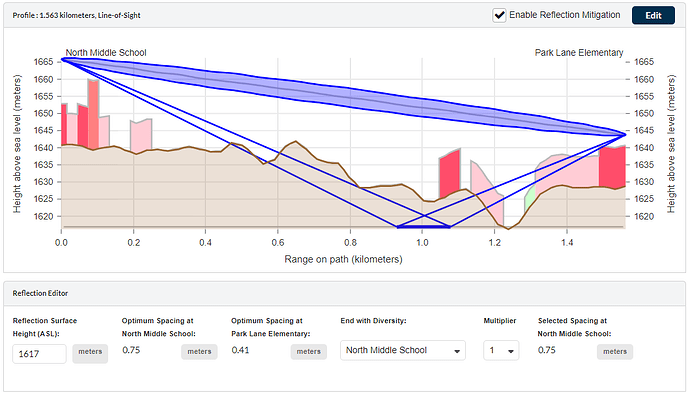Click the Selected Spacing at North Middle School label

(574, 327)
